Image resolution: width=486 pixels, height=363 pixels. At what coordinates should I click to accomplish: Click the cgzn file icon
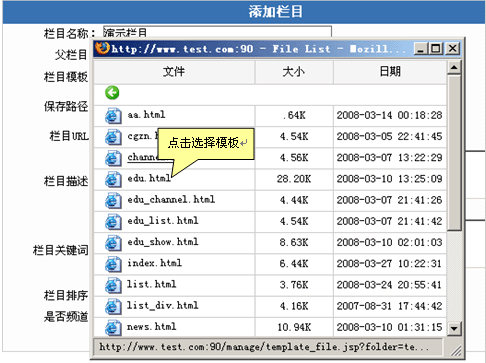(113, 137)
